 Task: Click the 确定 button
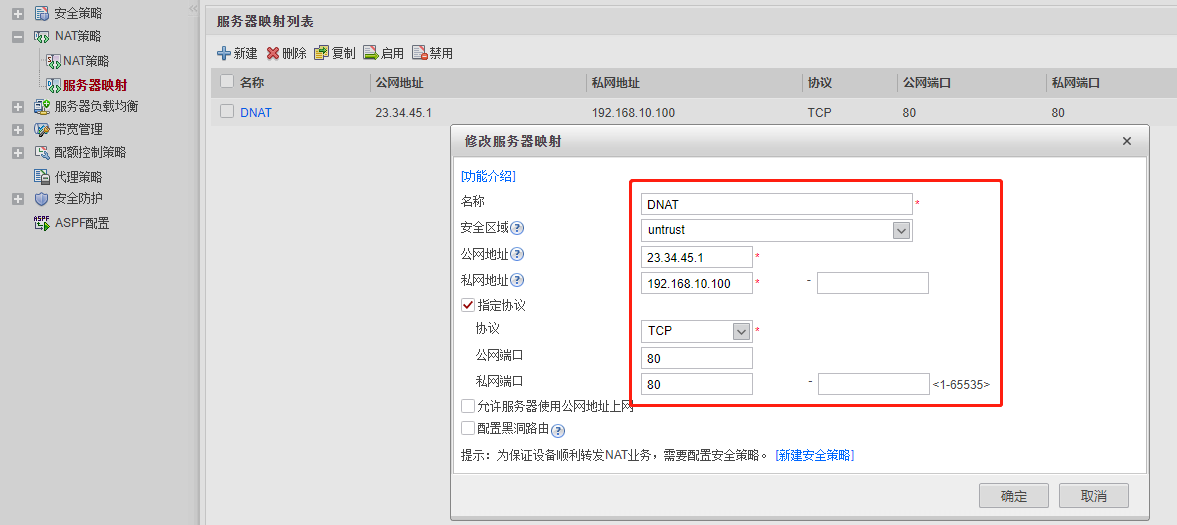click(1013, 496)
